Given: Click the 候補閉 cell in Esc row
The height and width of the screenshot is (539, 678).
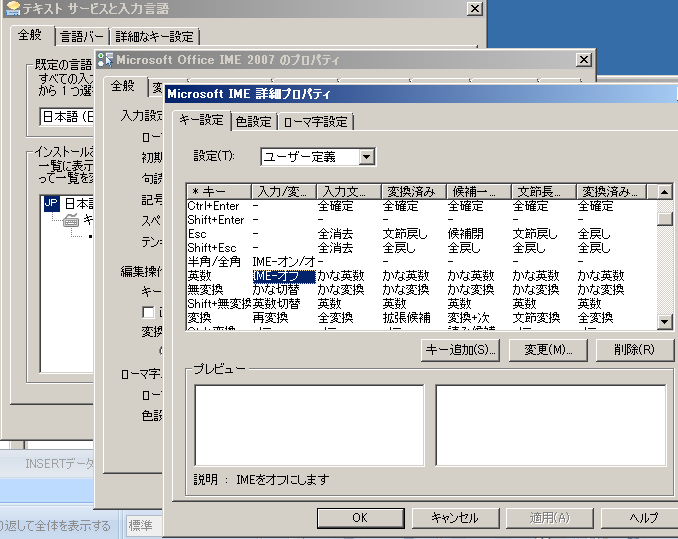Looking at the screenshot, I should [x=466, y=234].
